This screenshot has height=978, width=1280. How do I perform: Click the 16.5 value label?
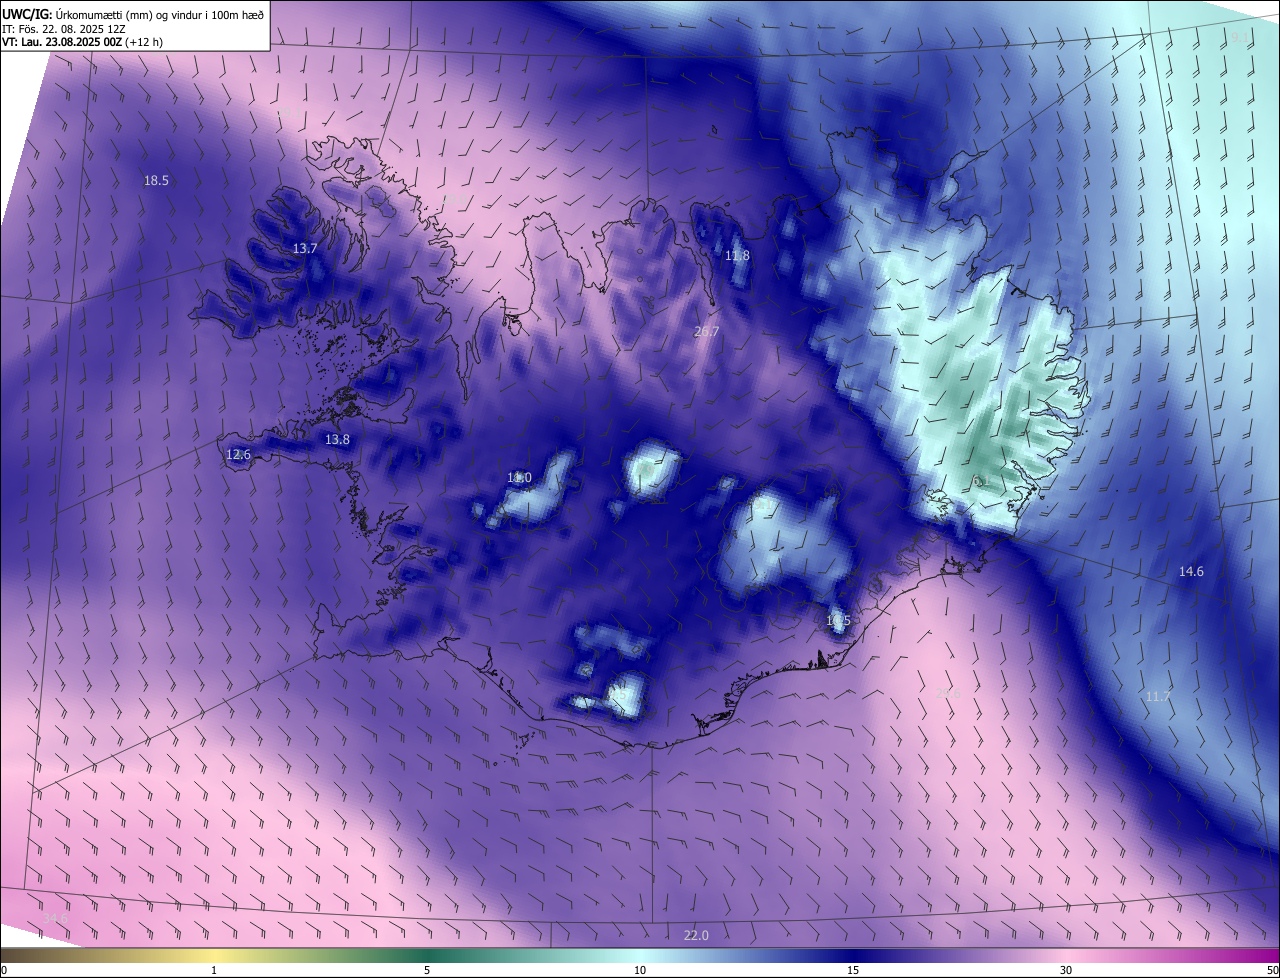pyautogui.click(x=838, y=621)
